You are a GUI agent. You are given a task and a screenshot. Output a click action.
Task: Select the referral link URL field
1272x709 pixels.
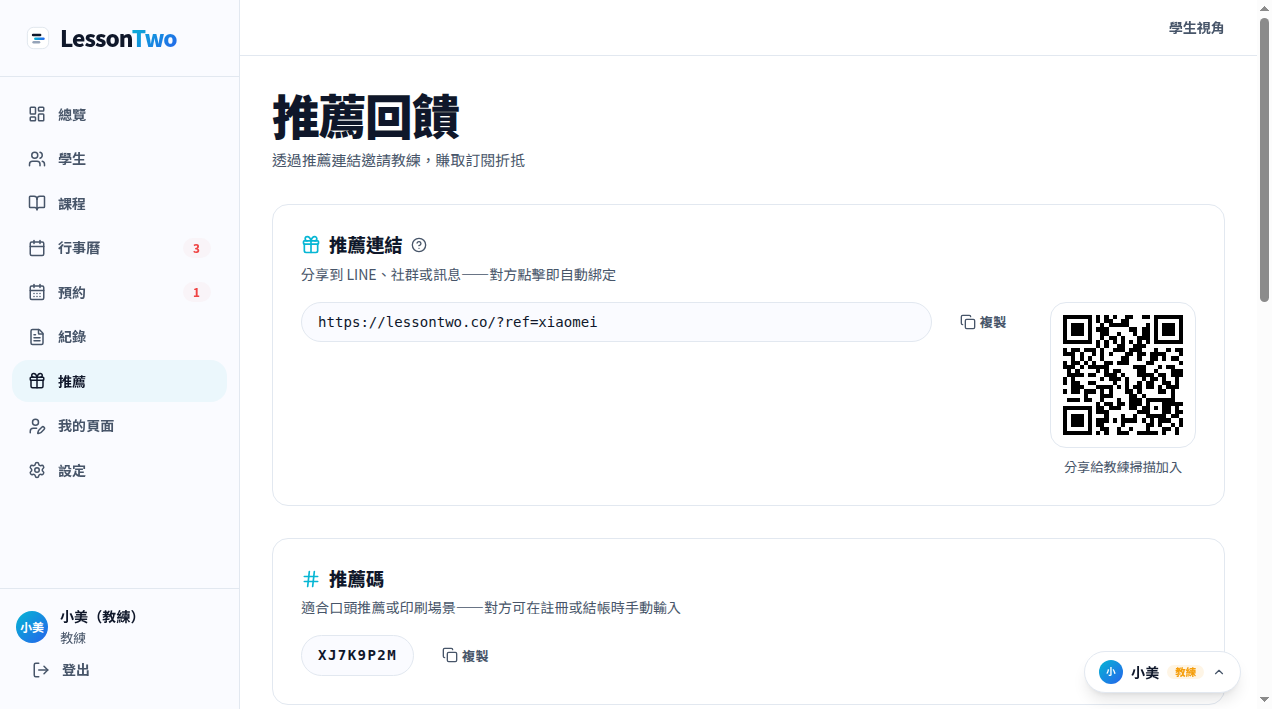click(x=616, y=322)
